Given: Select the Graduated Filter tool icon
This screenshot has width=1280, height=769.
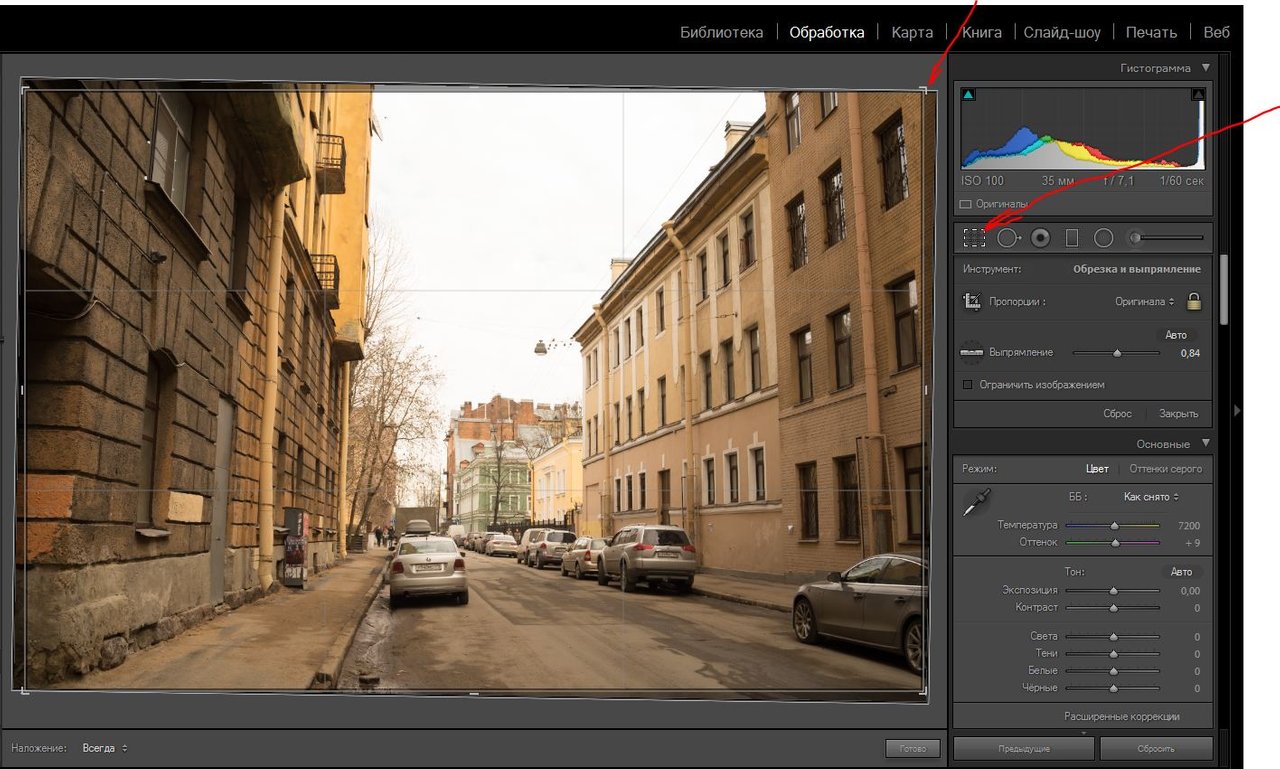Looking at the screenshot, I should (x=1072, y=238).
